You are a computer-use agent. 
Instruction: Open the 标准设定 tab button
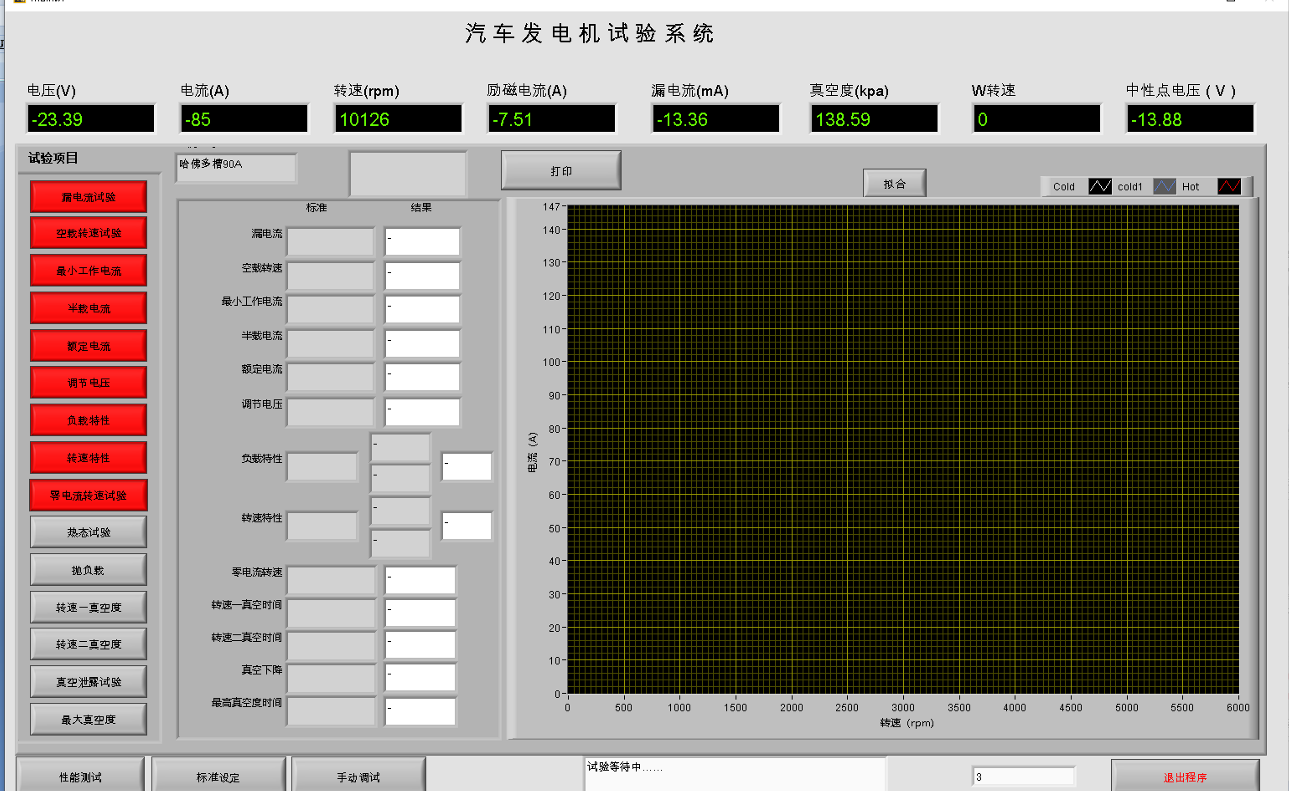[218, 776]
